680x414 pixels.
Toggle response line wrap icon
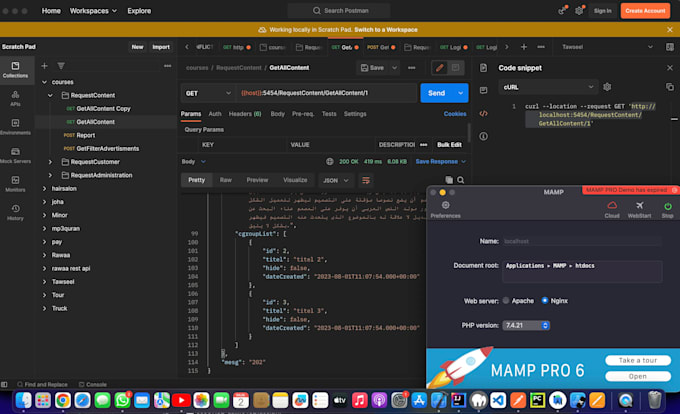366,180
